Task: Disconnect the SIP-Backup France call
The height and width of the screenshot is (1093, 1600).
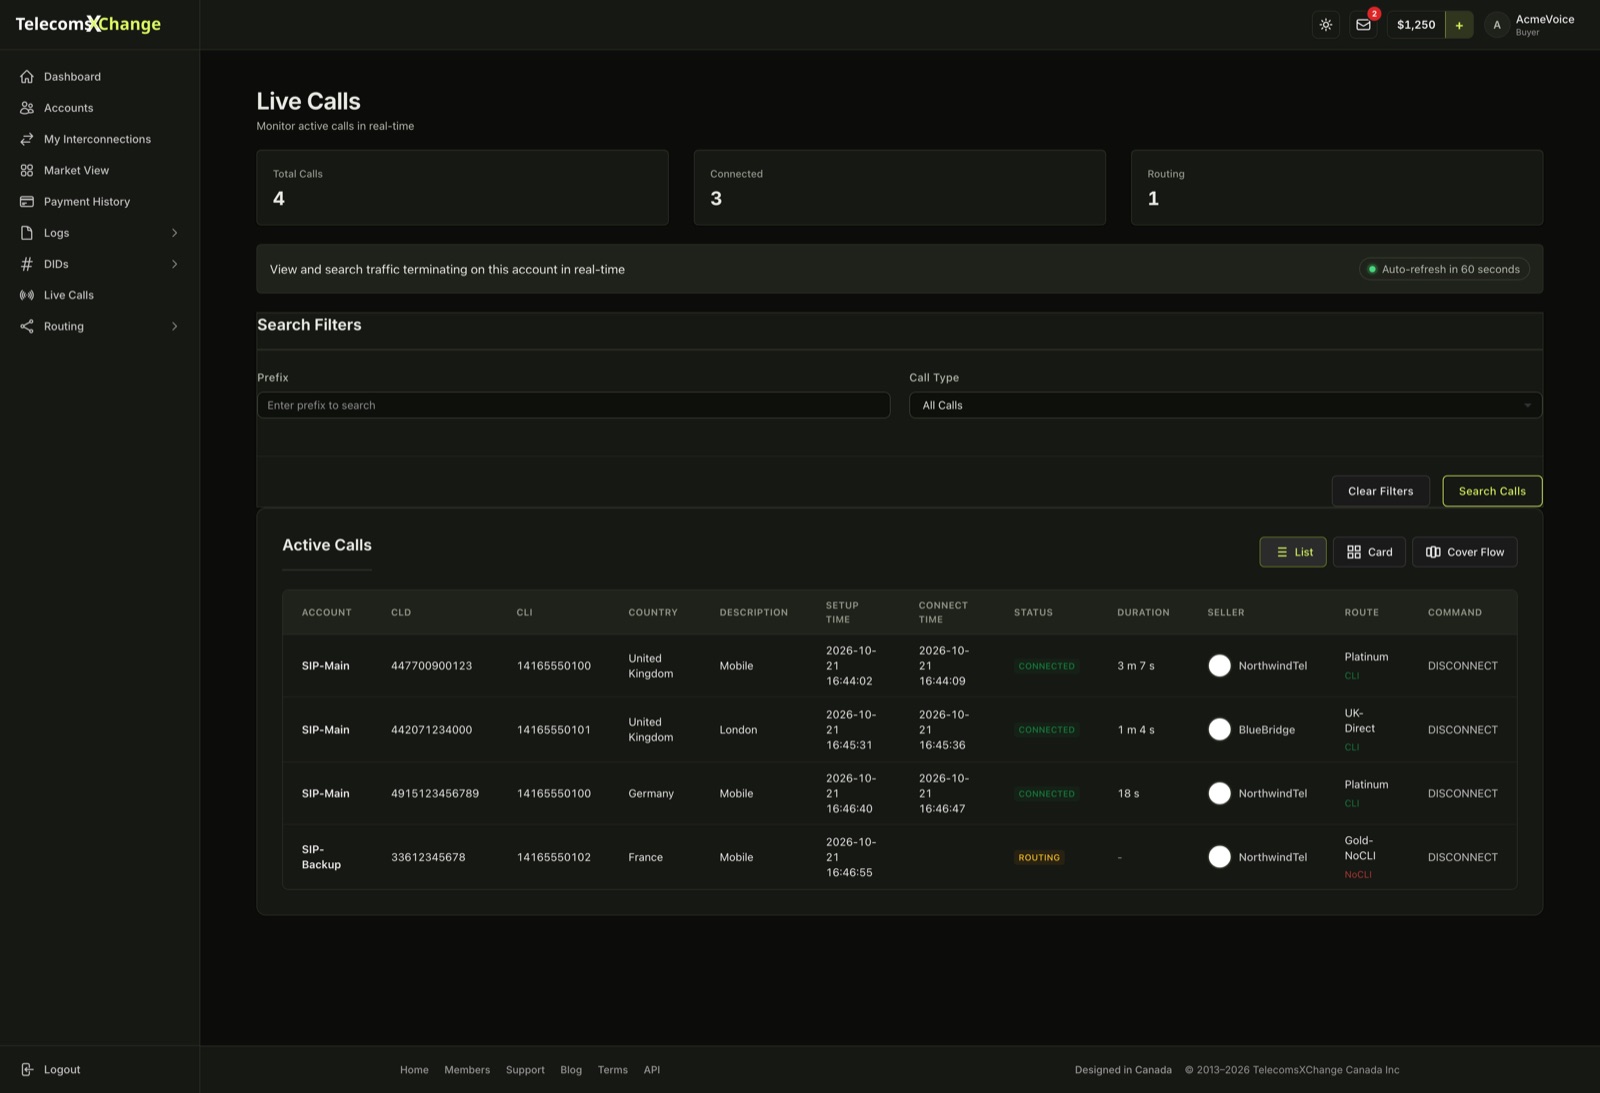Action: (x=1462, y=857)
